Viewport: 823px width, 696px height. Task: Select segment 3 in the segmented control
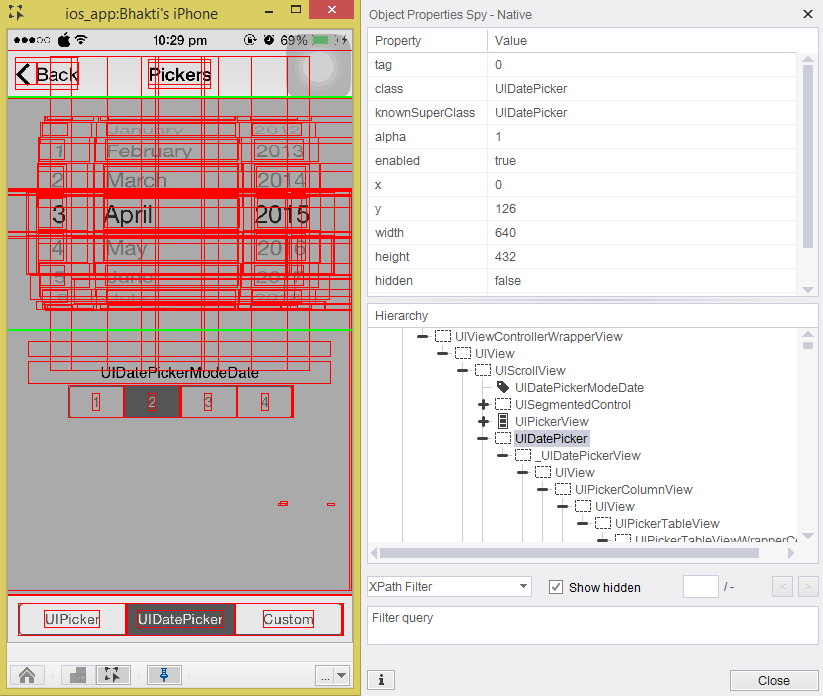point(208,402)
